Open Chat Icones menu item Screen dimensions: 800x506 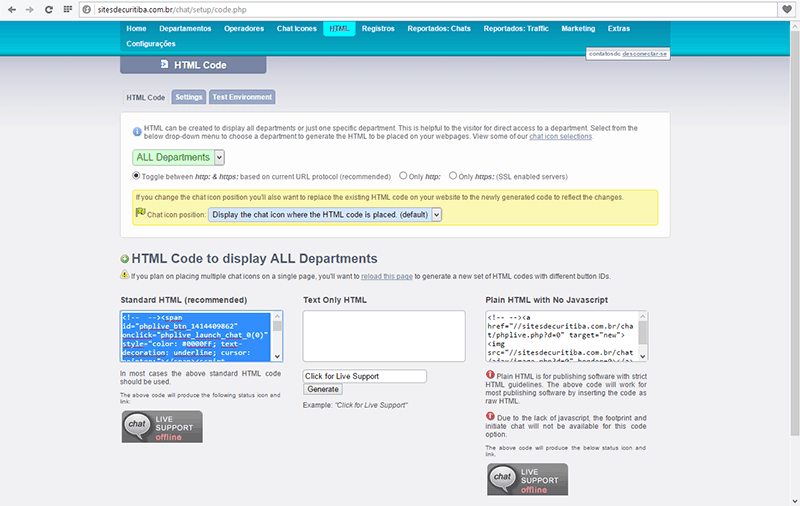coord(296,29)
